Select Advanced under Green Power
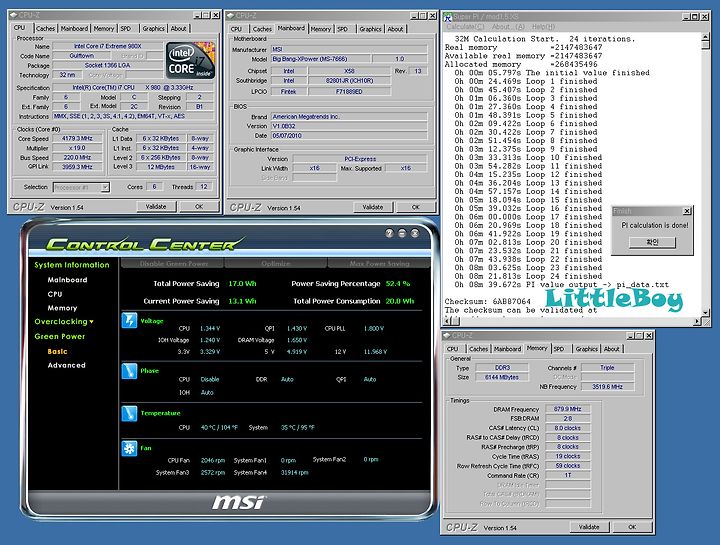The height and width of the screenshot is (545, 720). (67, 365)
